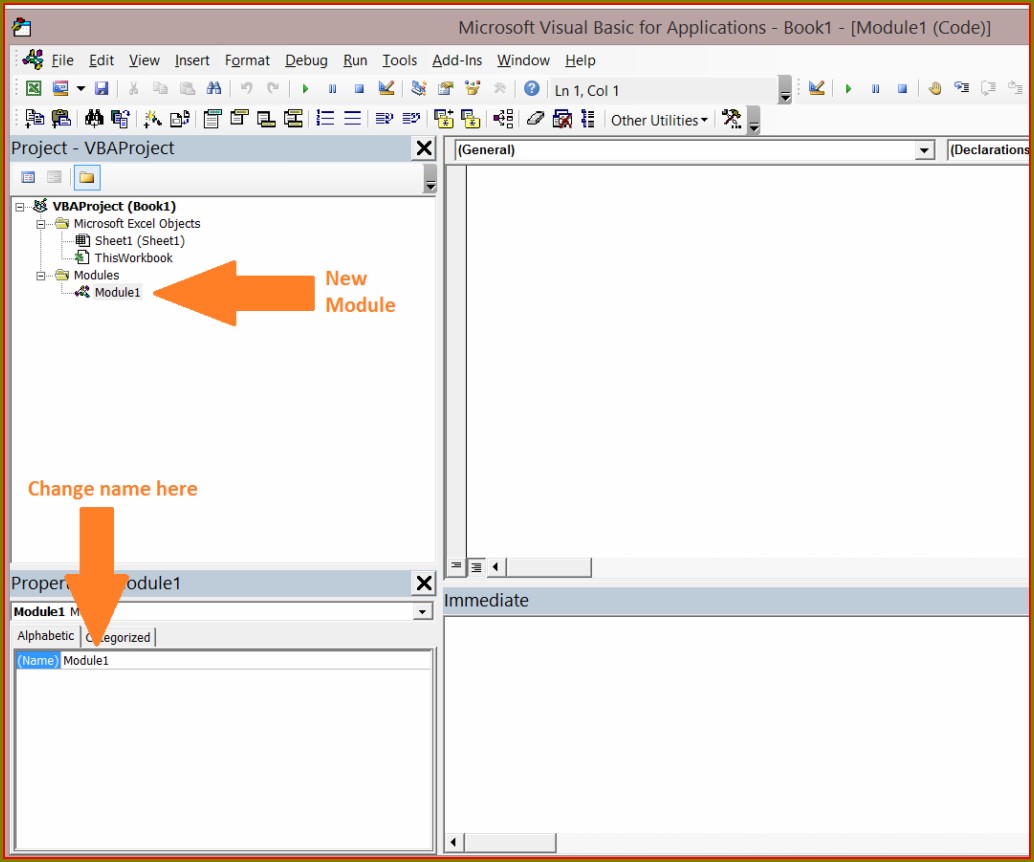Select ThisWorkbook in the project tree
This screenshot has width=1034, height=862.
(x=133, y=258)
